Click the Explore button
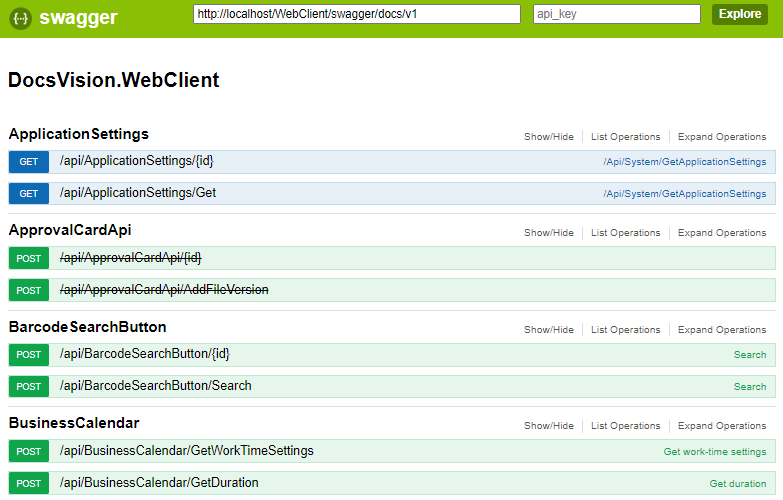Viewport: 783px width, 500px height. (x=739, y=14)
